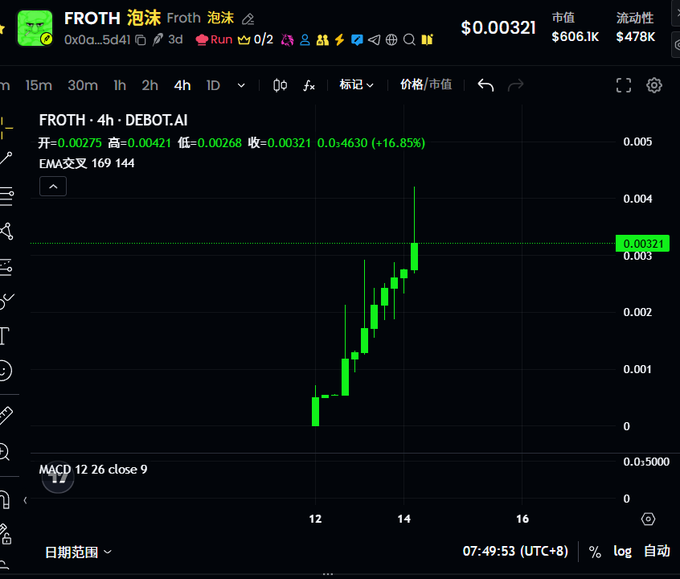Open the pink unicorn icon link
Image resolution: width=680 pixels, height=579 pixels.
click(x=287, y=40)
